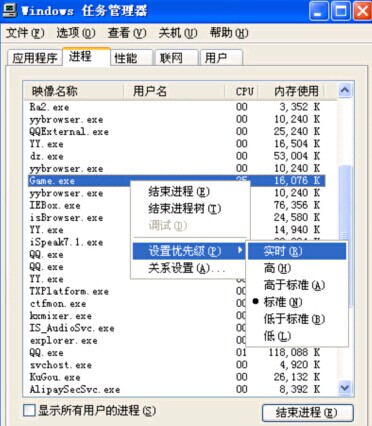
Task: Sort by 用户名 column header
Action: coord(174,91)
